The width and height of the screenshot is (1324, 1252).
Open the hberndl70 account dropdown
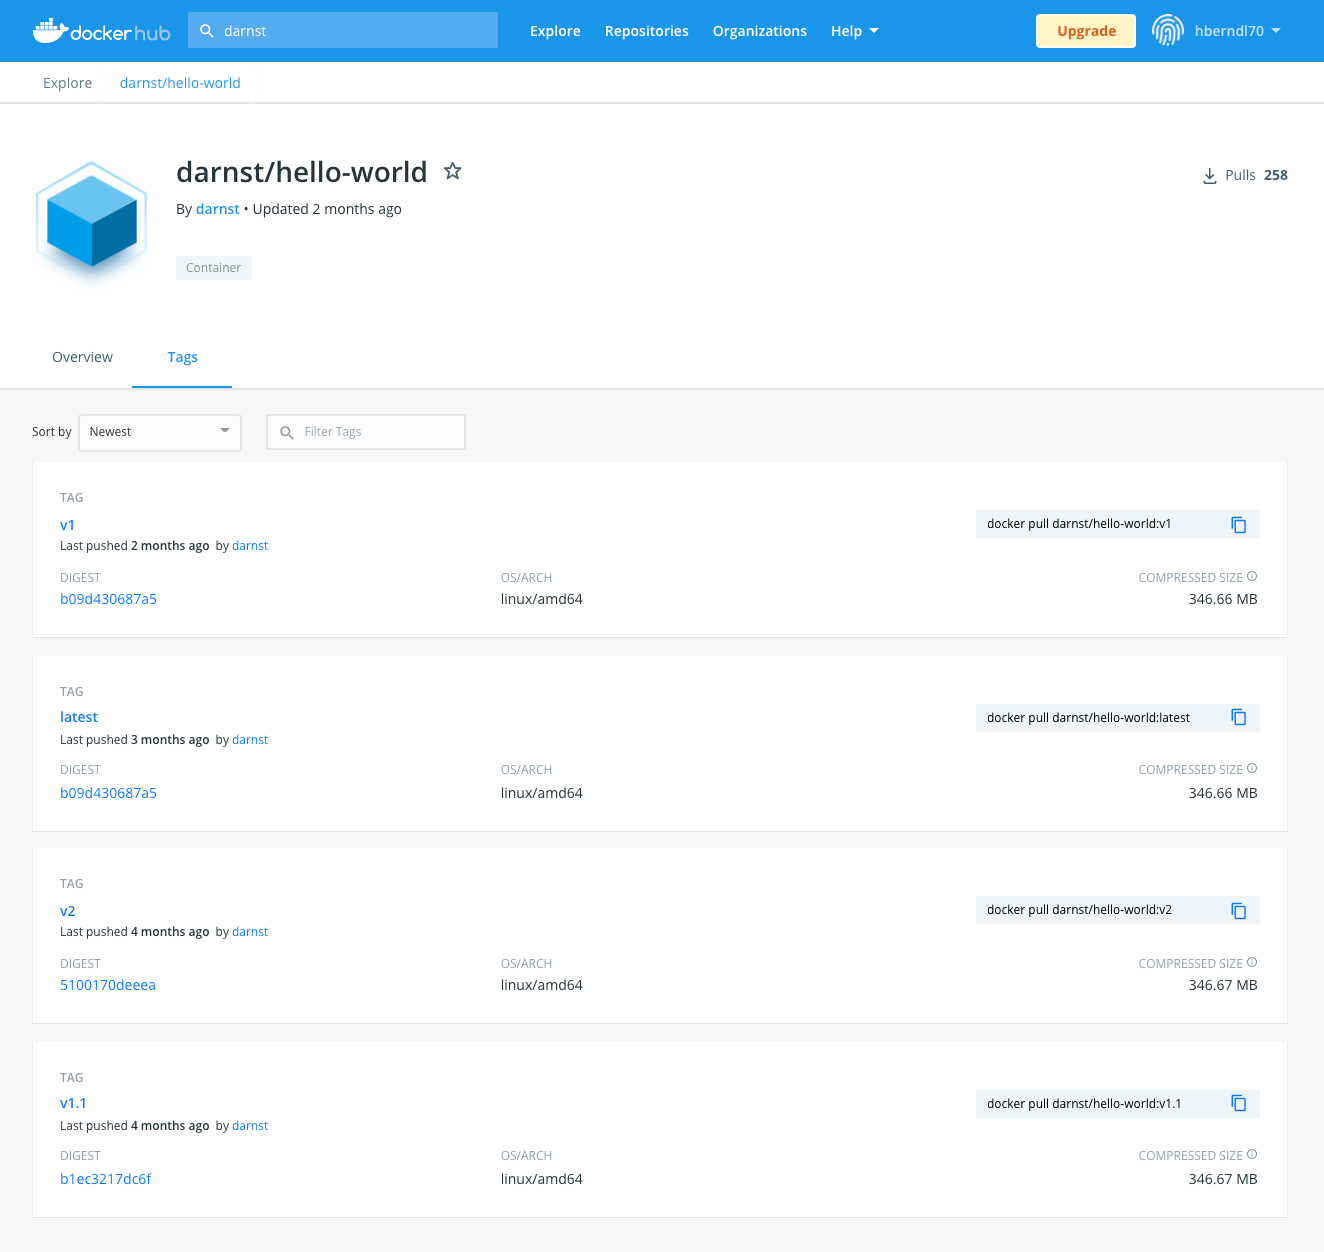pyautogui.click(x=1236, y=31)
